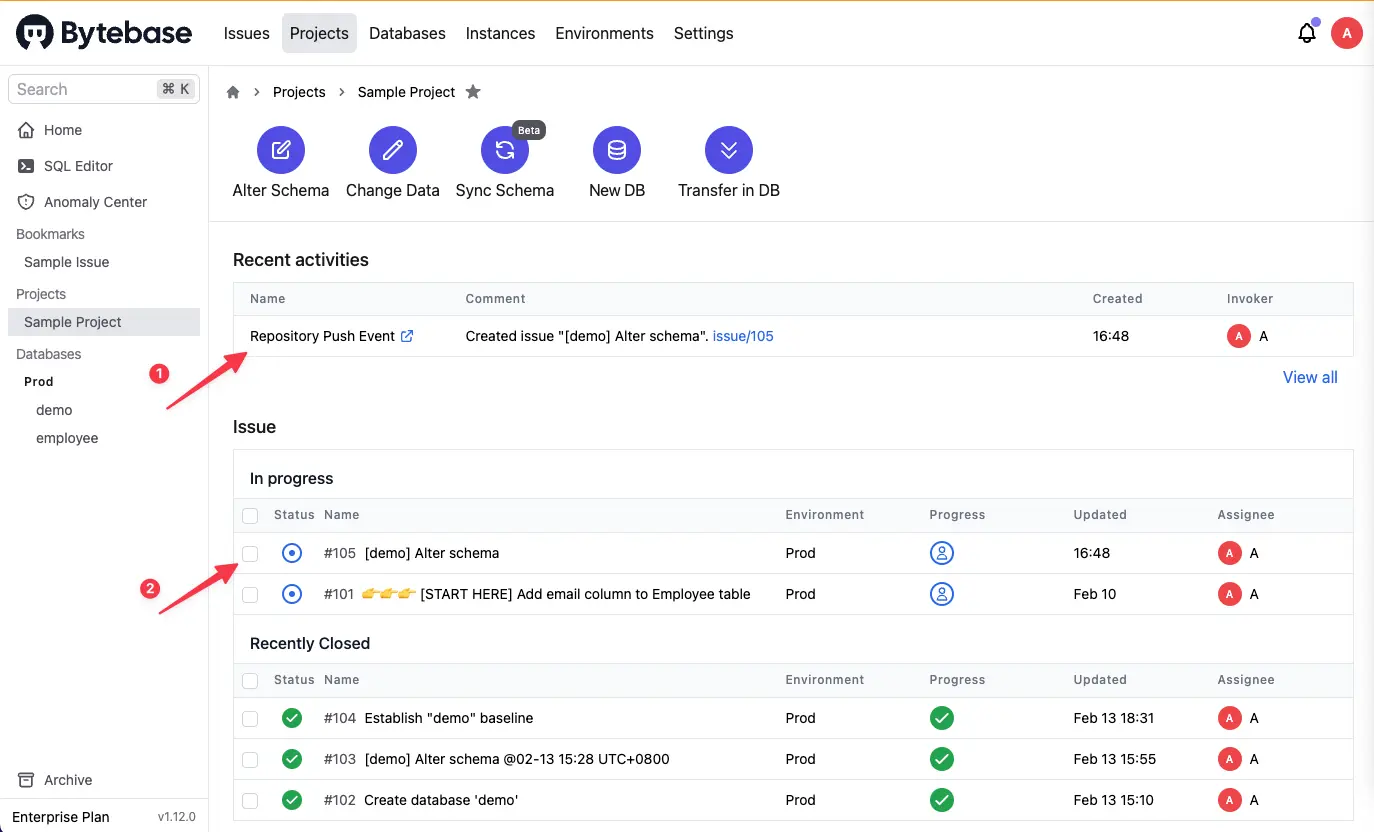
Task: Tick checkbox for issue #104 baseline
Action: (x=250, y=718)
